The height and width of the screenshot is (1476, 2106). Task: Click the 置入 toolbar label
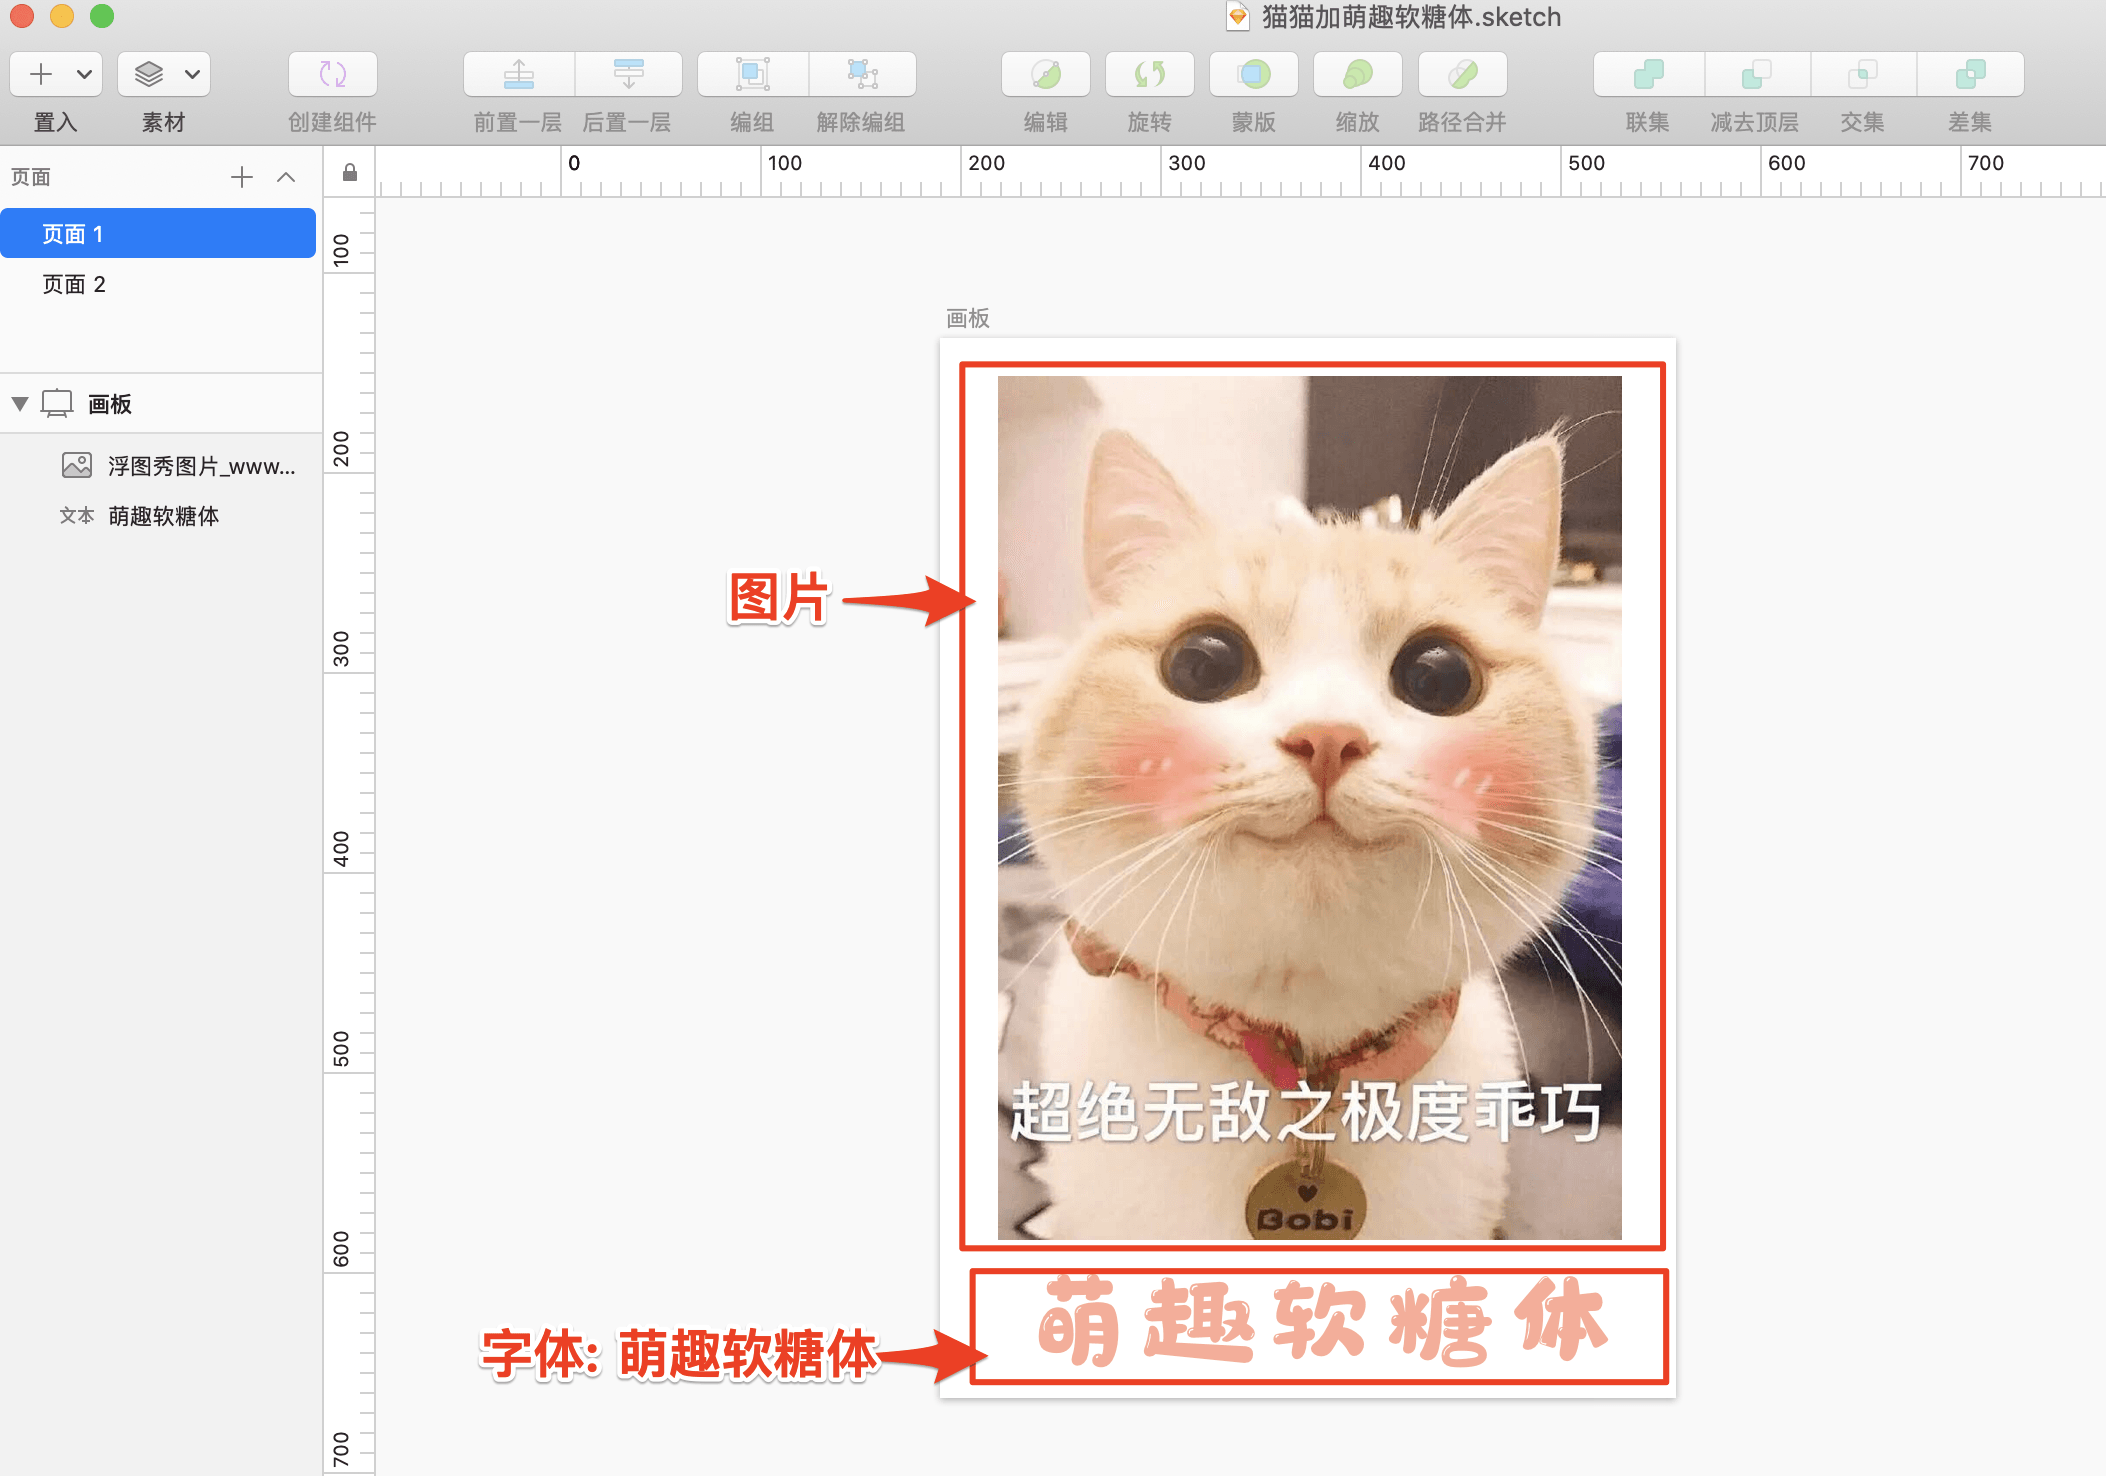tap(55, 122)
